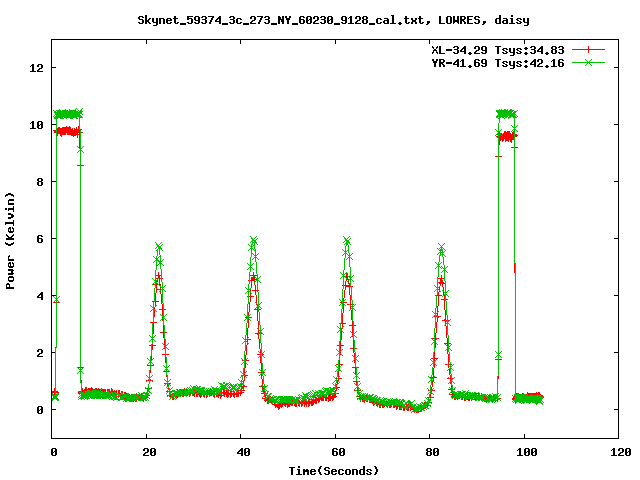Image resolution: width=640 pixels, height=480 pixels.
Task: Select the XL-34.29 Tsys:34.83 legend label
Action: (x=498, y=50)
